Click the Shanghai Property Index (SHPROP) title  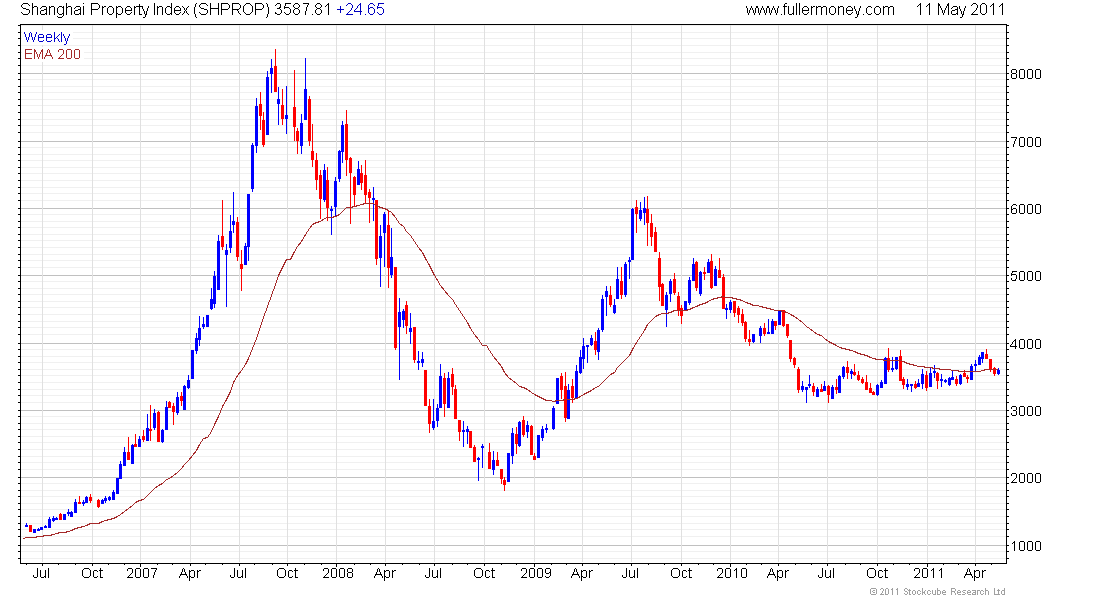point(145,10)
